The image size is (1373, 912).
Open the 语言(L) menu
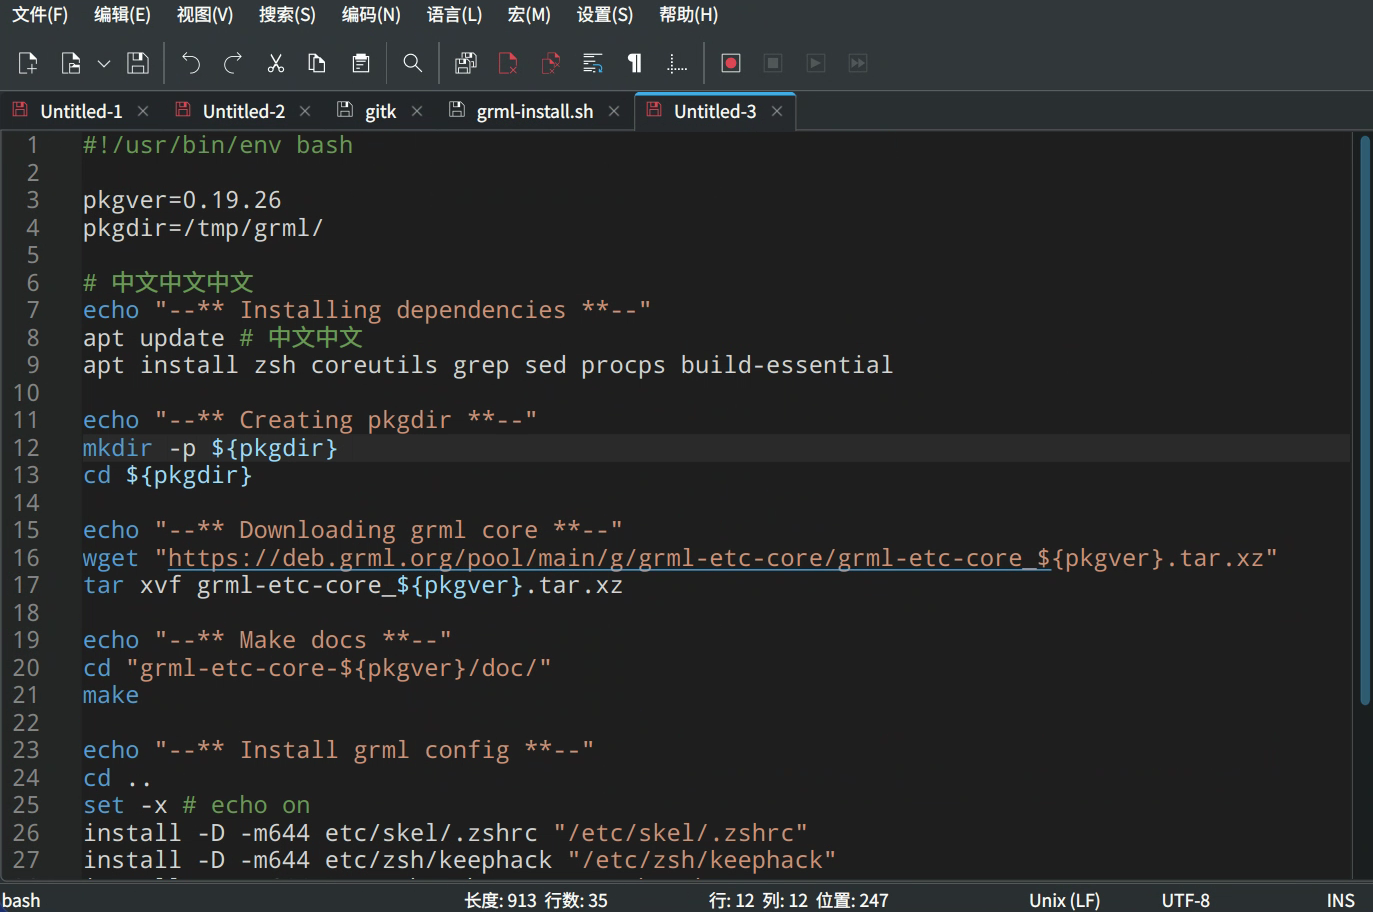(454, 15)
